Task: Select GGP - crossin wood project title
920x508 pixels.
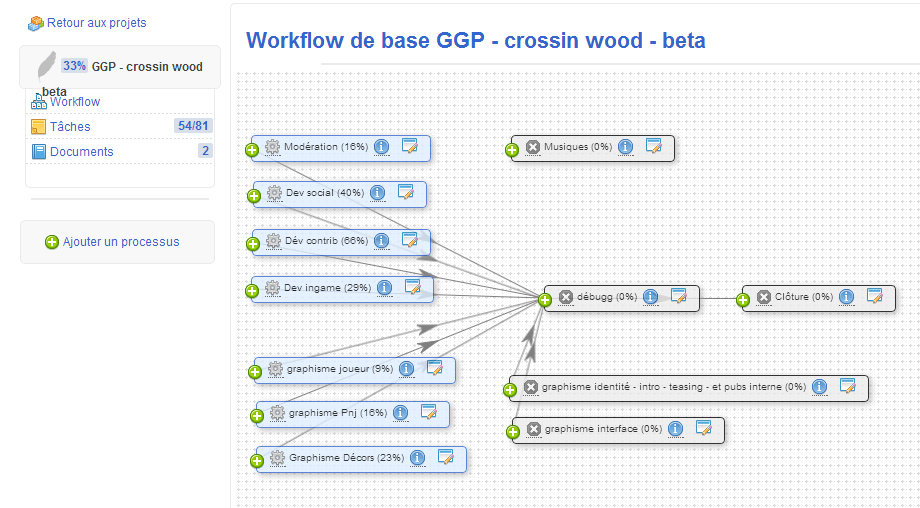Action: click(x=147, y=67)
